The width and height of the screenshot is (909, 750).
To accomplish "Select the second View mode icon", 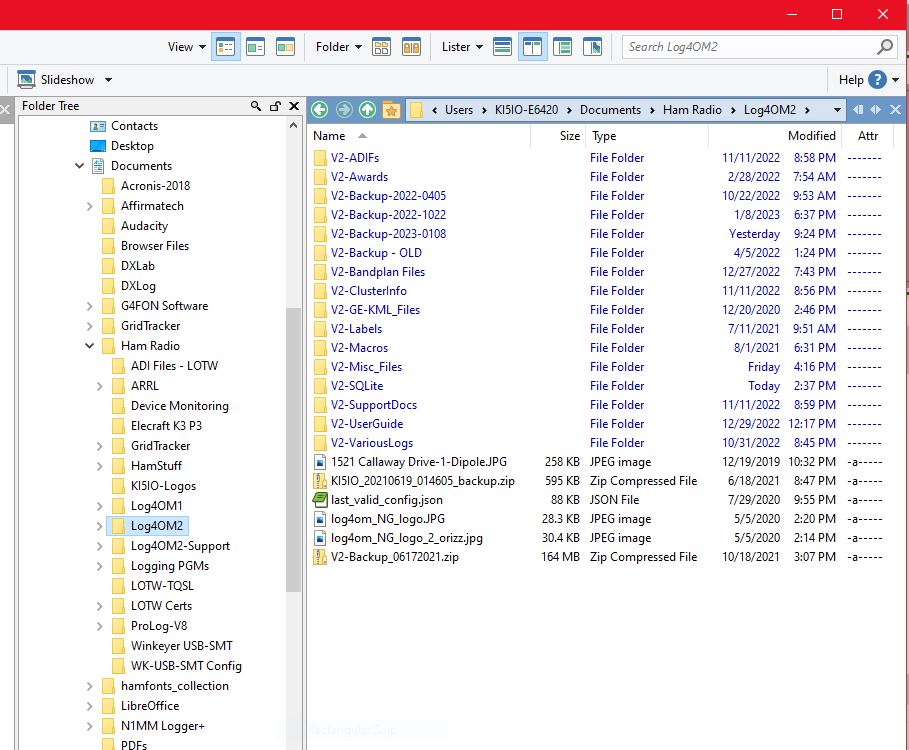I will pos(256,47).
